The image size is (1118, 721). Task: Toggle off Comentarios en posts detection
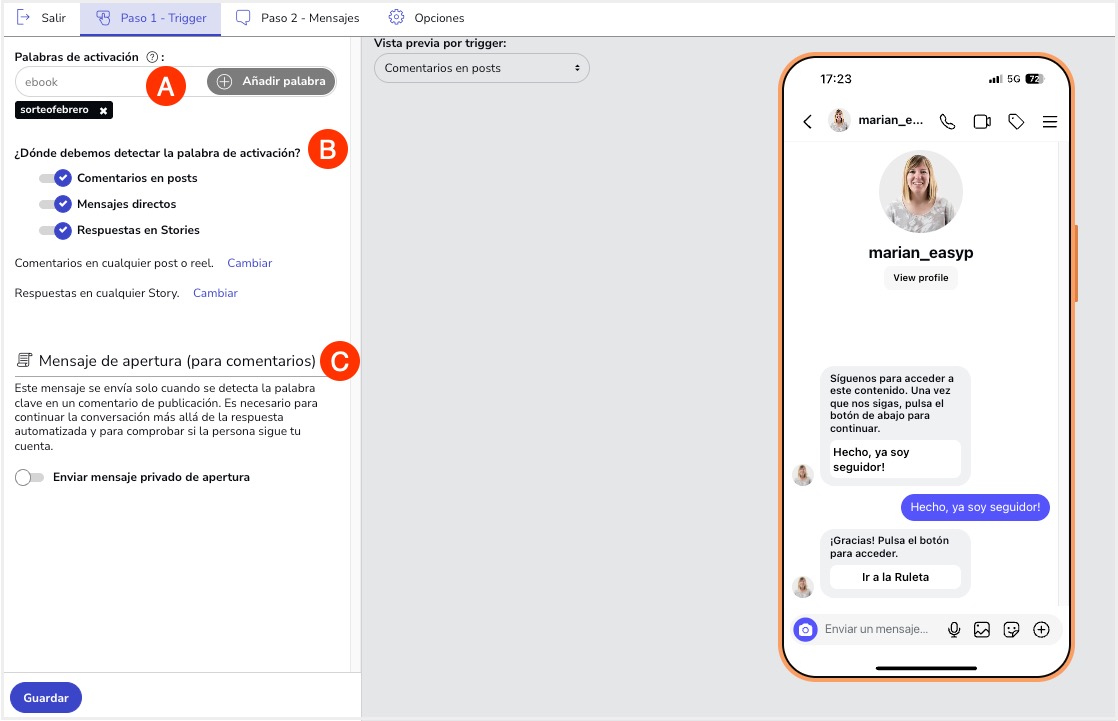(x=55, y=178)
